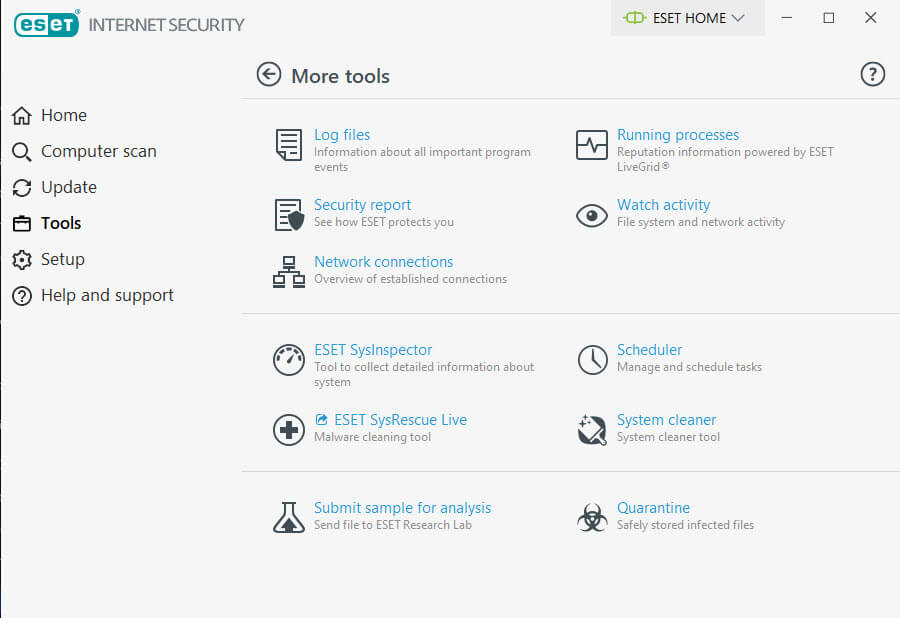The width and height of the screenshot is (900, 618).
Task: Click the Network connections computers icon
Action: [289, 272]
